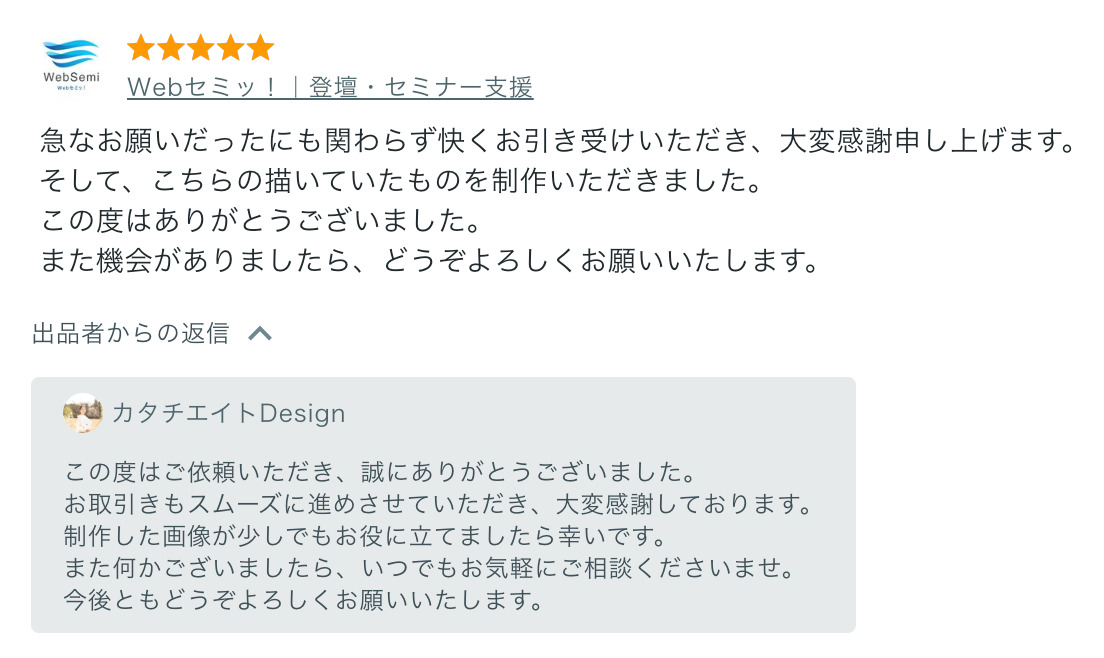This screenshot has height=658, width=1104.
Task: Click the 出品者からの返信 label
Action: coord(131,333)
